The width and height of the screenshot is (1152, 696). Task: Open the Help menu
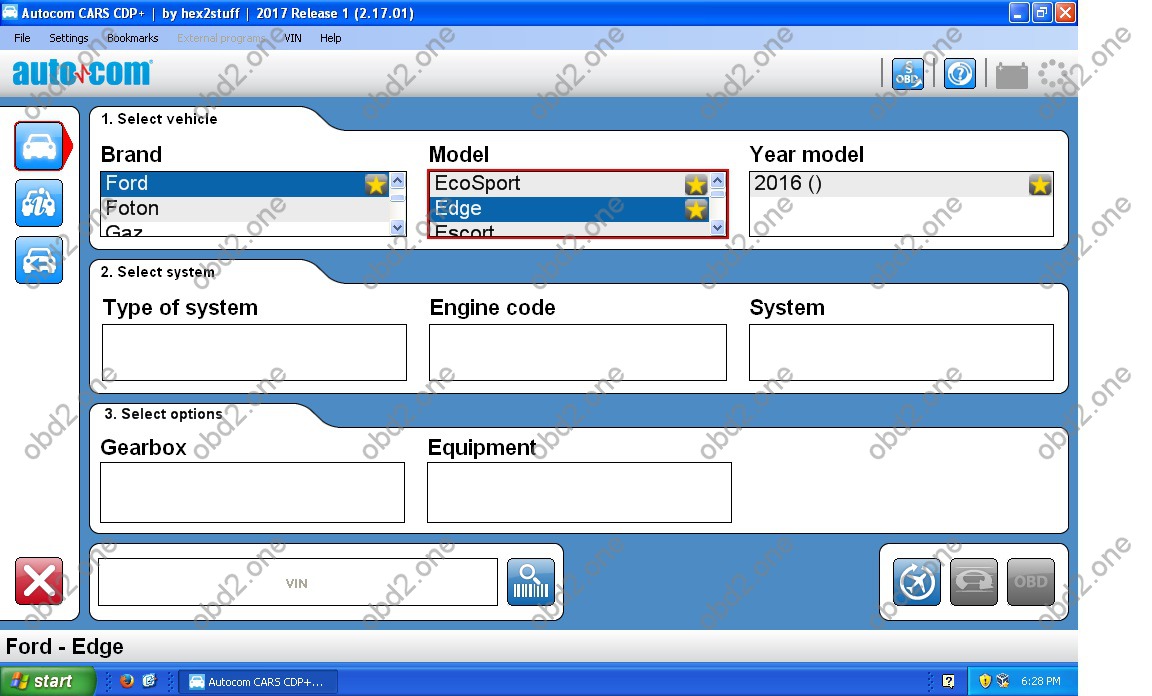331,38
